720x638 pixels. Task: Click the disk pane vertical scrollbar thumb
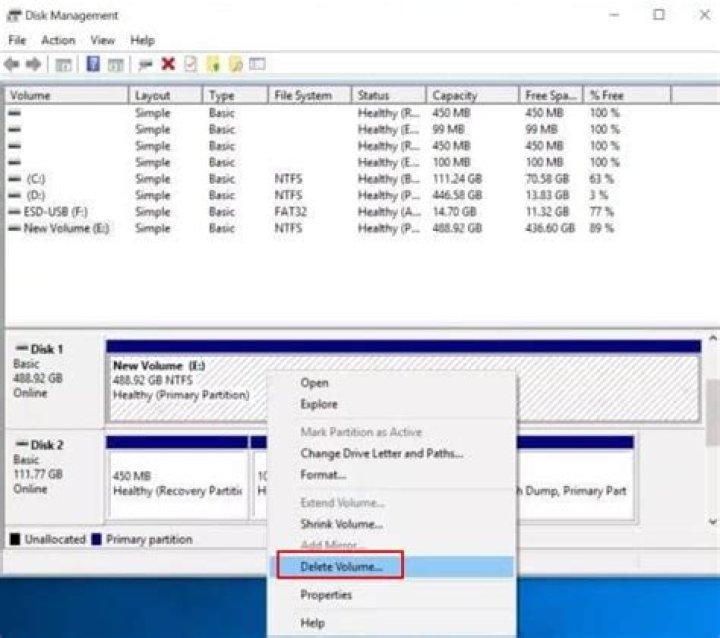713,412
